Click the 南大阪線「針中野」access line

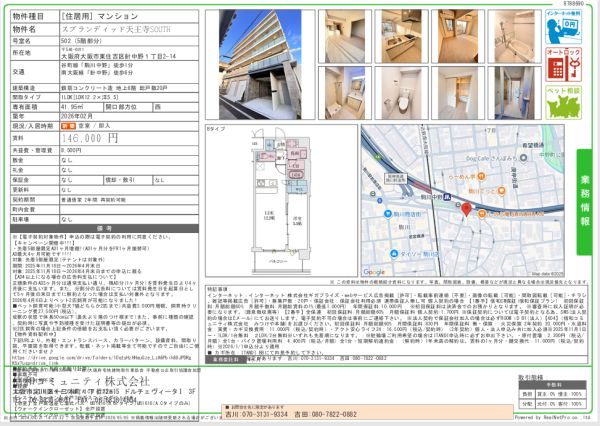[x=97, y=72]
